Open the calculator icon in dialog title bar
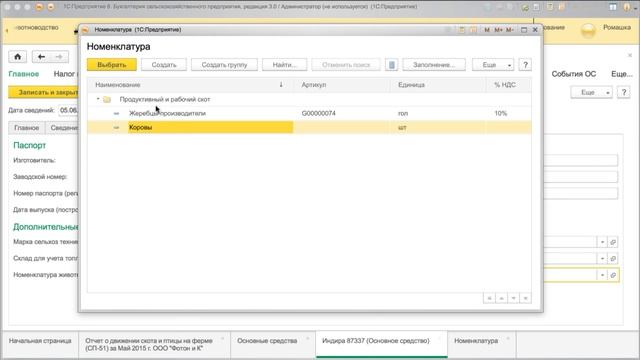Viewport: 640px width, 360px height. (462, 30)
